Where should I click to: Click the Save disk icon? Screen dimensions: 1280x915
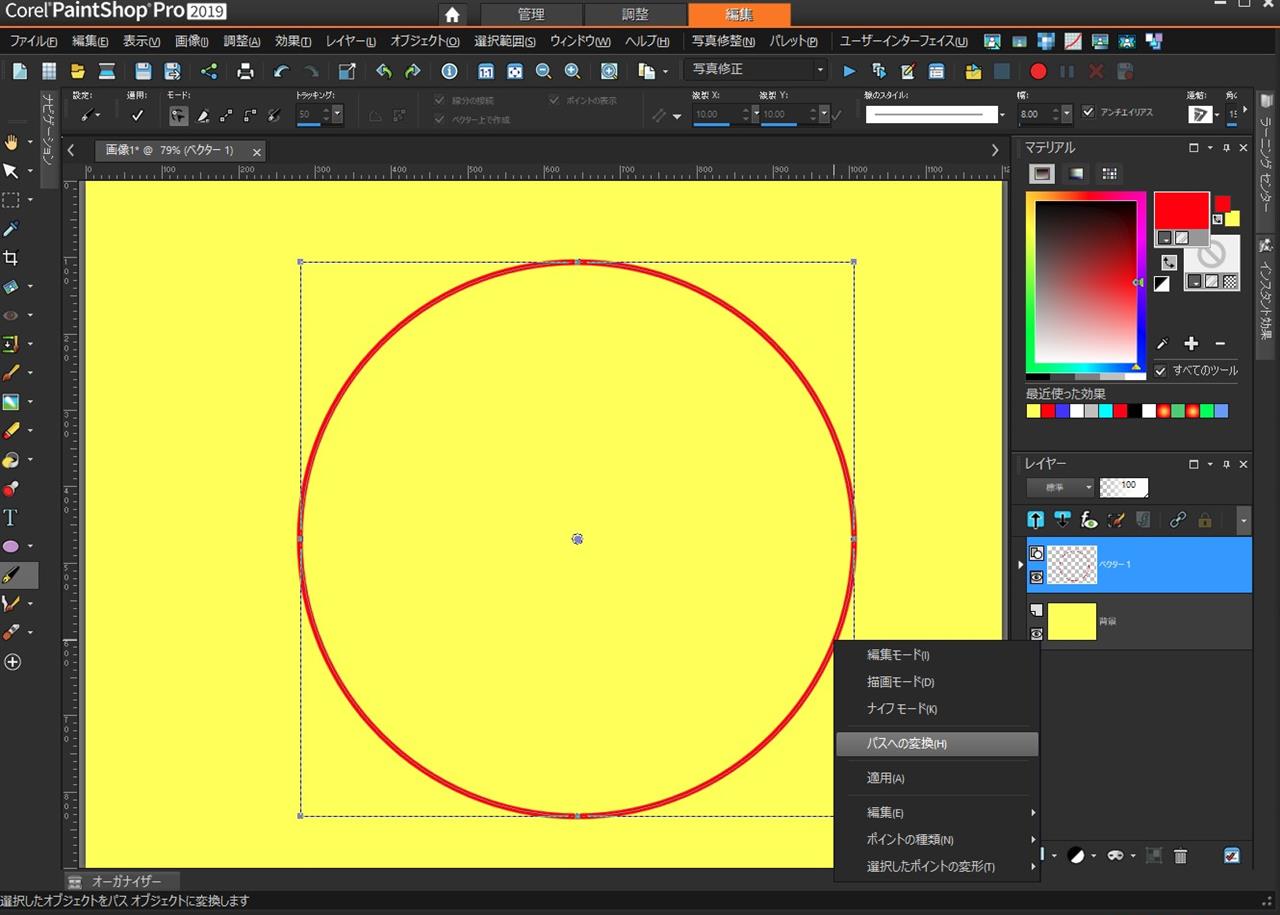click(x=143, y=71)
